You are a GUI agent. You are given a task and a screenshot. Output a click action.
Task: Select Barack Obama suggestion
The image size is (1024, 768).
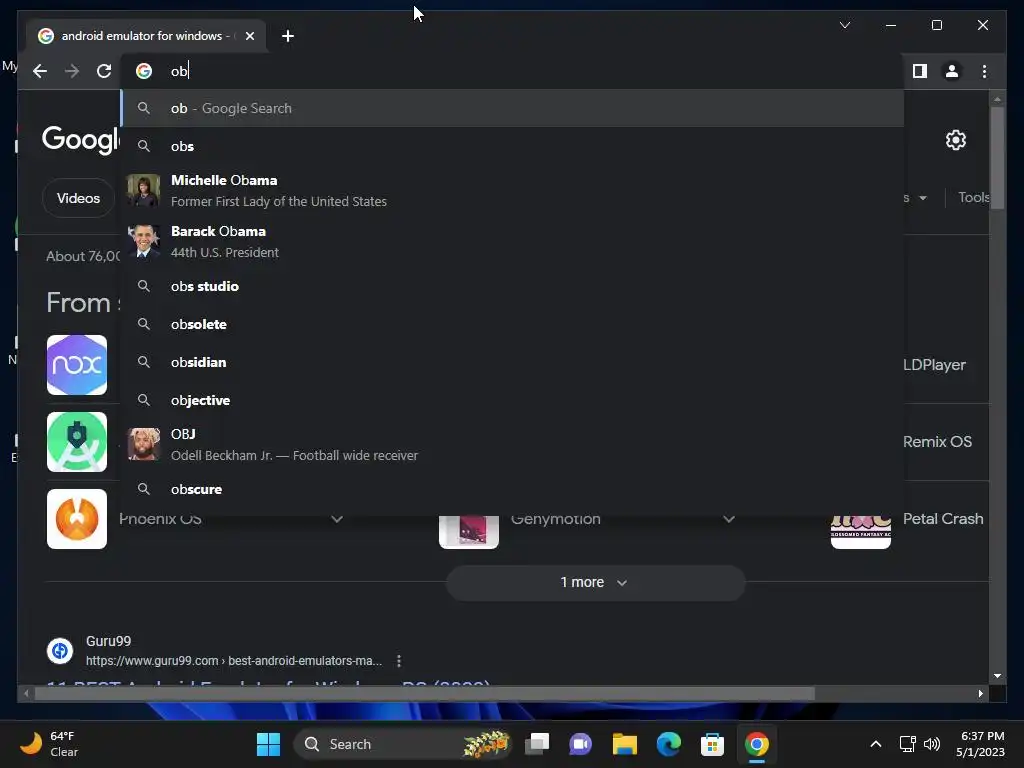[513, 242]
